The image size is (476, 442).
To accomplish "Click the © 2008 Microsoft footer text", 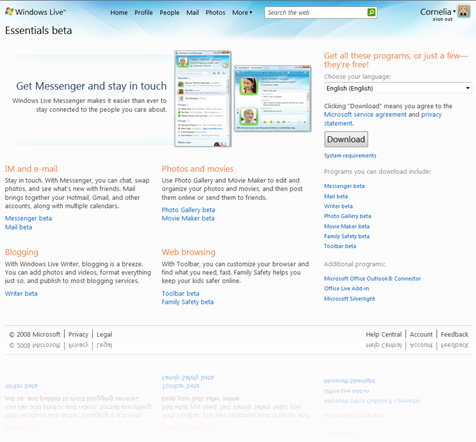I will [35, 334].
